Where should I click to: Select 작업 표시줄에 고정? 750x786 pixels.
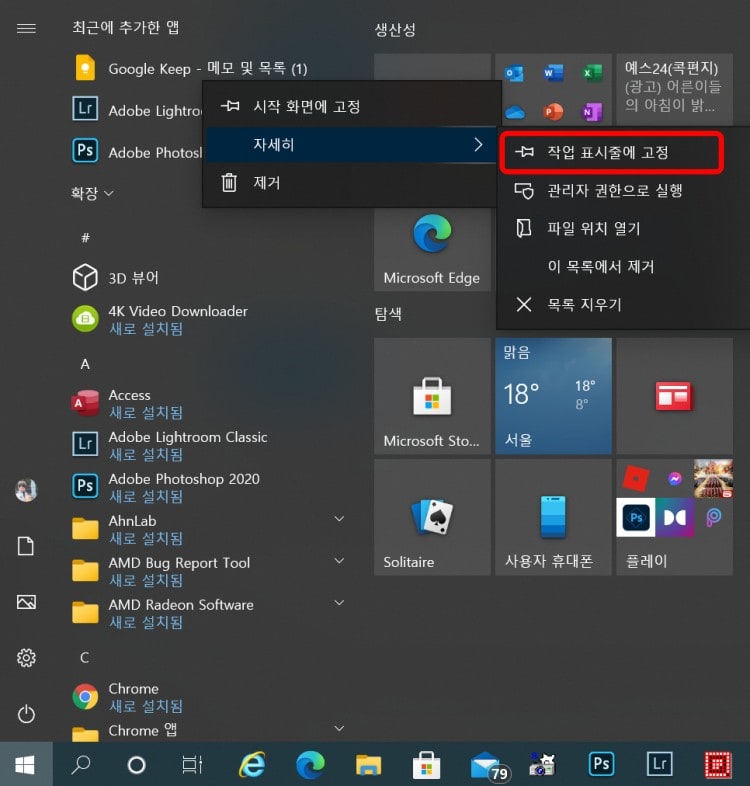612,152
